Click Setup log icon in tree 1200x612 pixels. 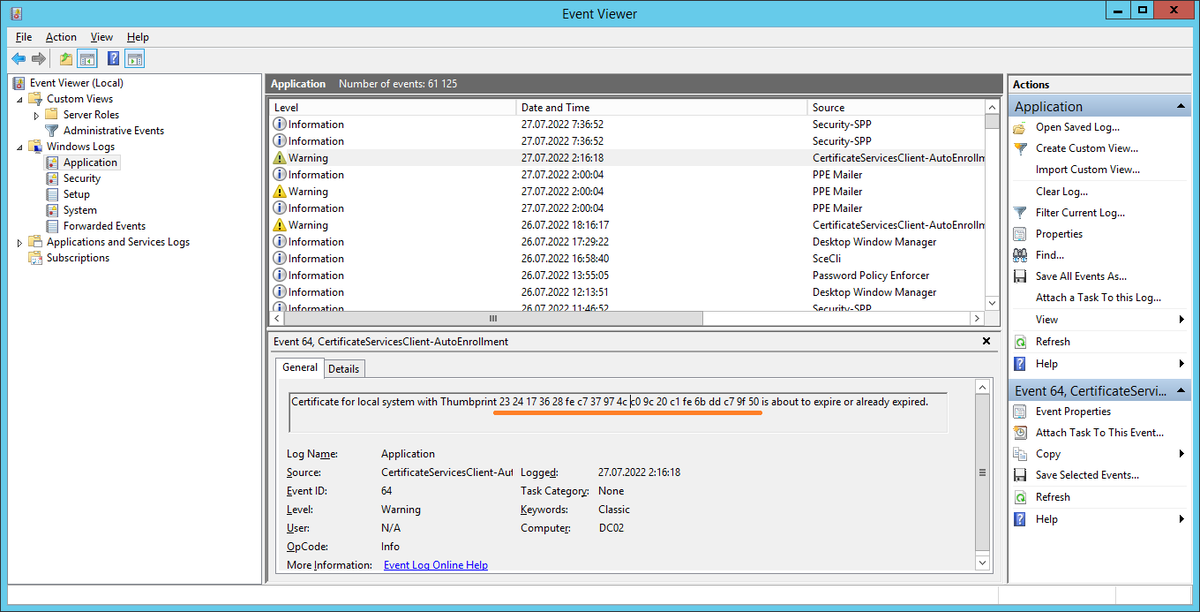[x=54, y=194]
